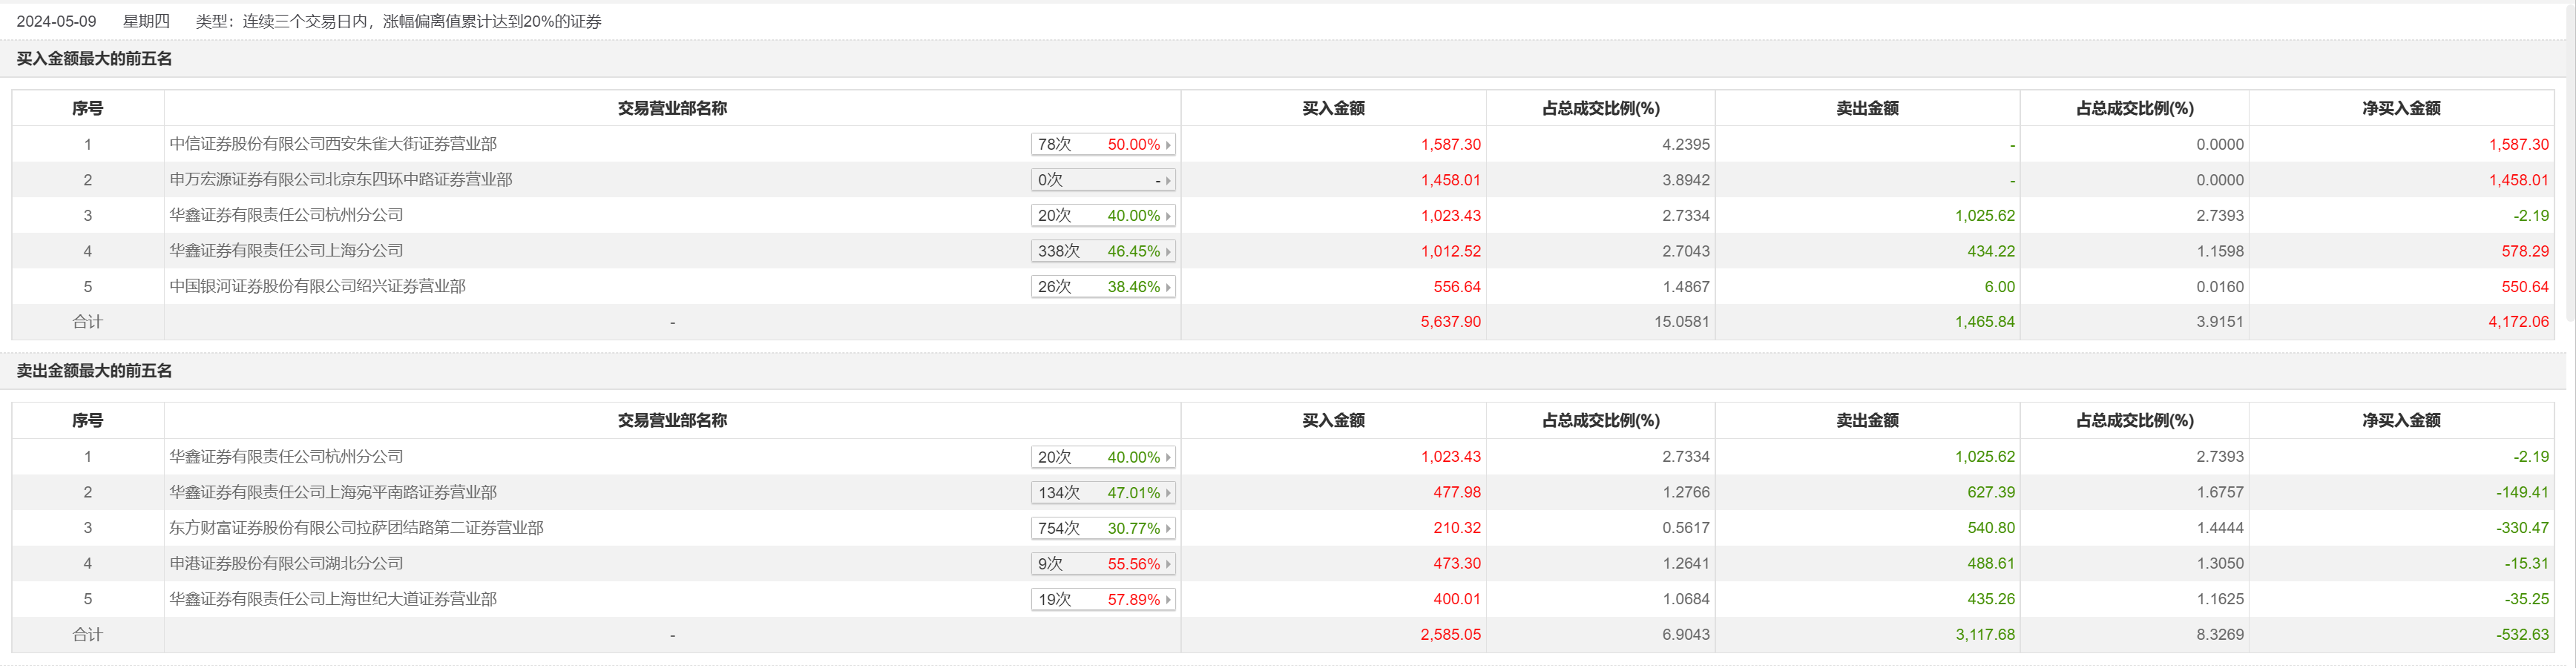Click the 买入金额最大的前五名 section heading
This screenshot has width=2576, height=668.
point(94,59)
